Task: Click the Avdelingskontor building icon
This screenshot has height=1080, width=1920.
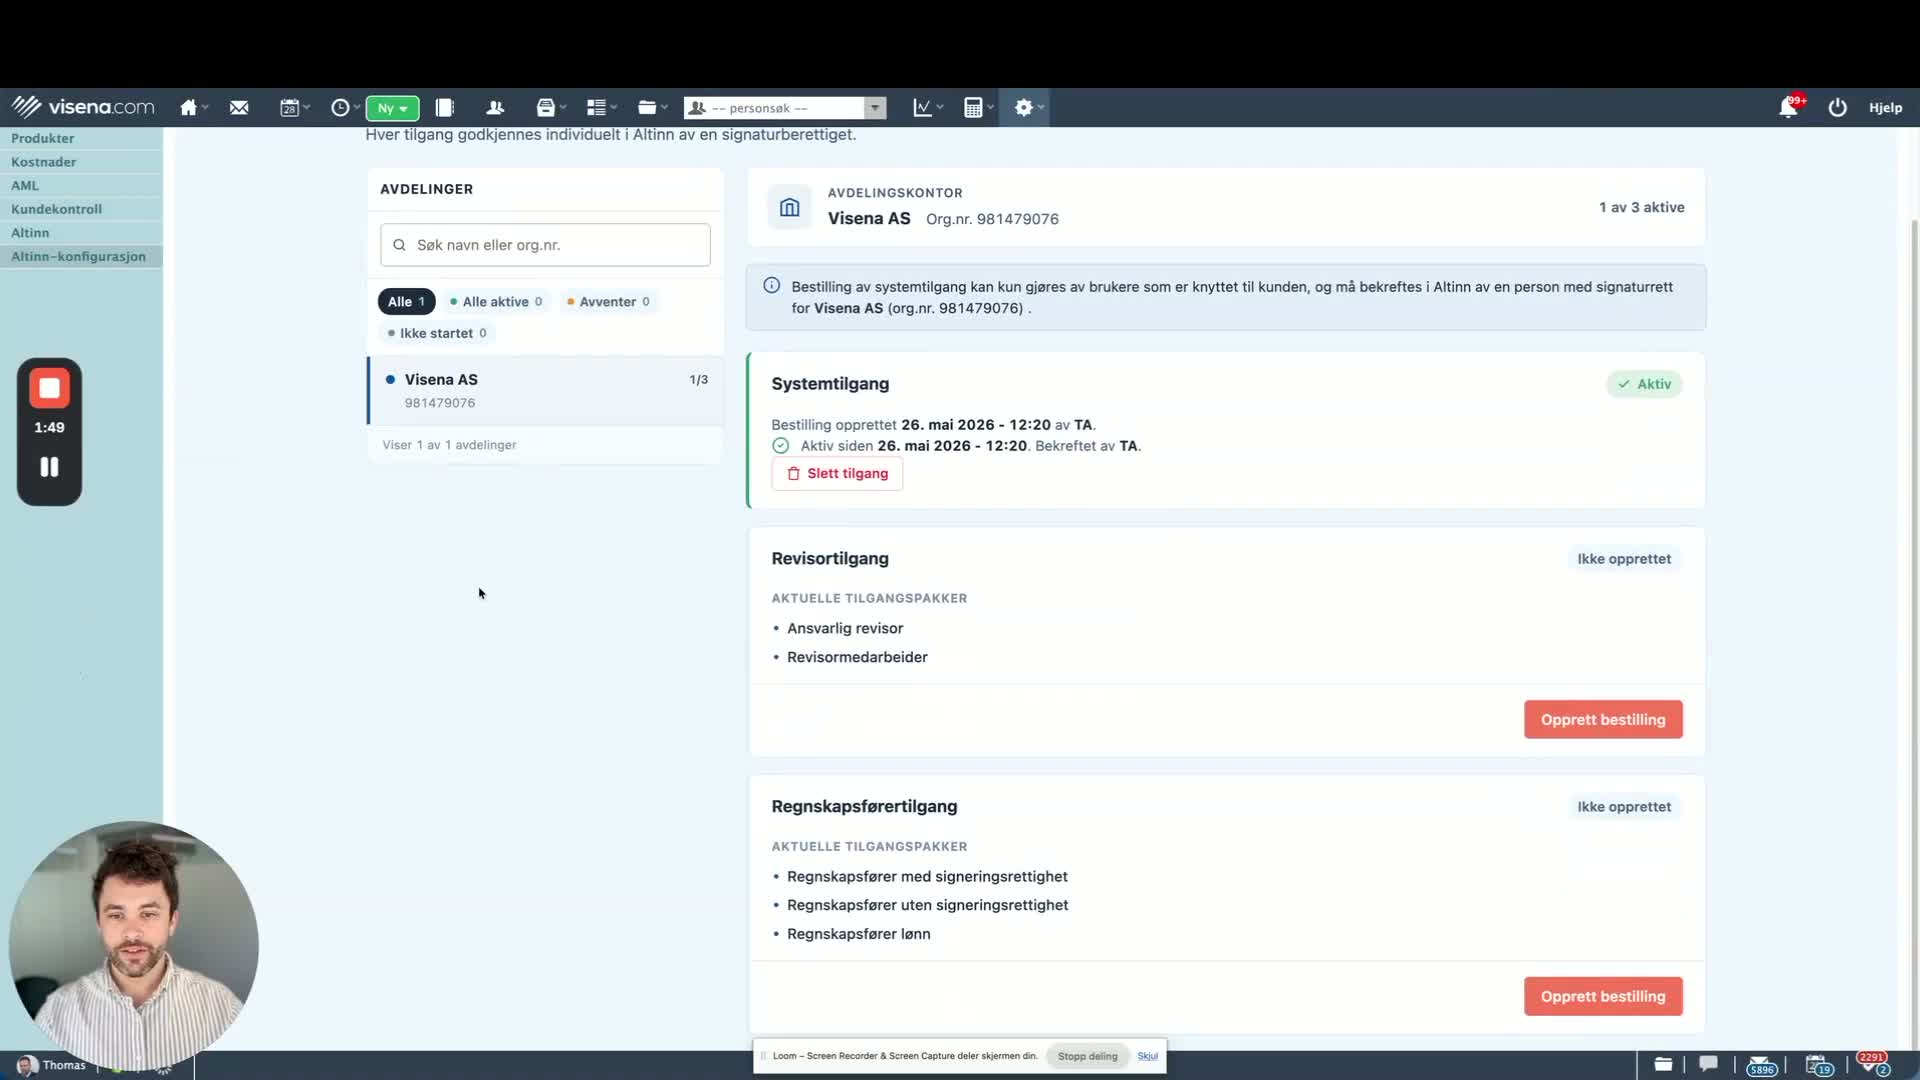Action: tap(790, 207)
